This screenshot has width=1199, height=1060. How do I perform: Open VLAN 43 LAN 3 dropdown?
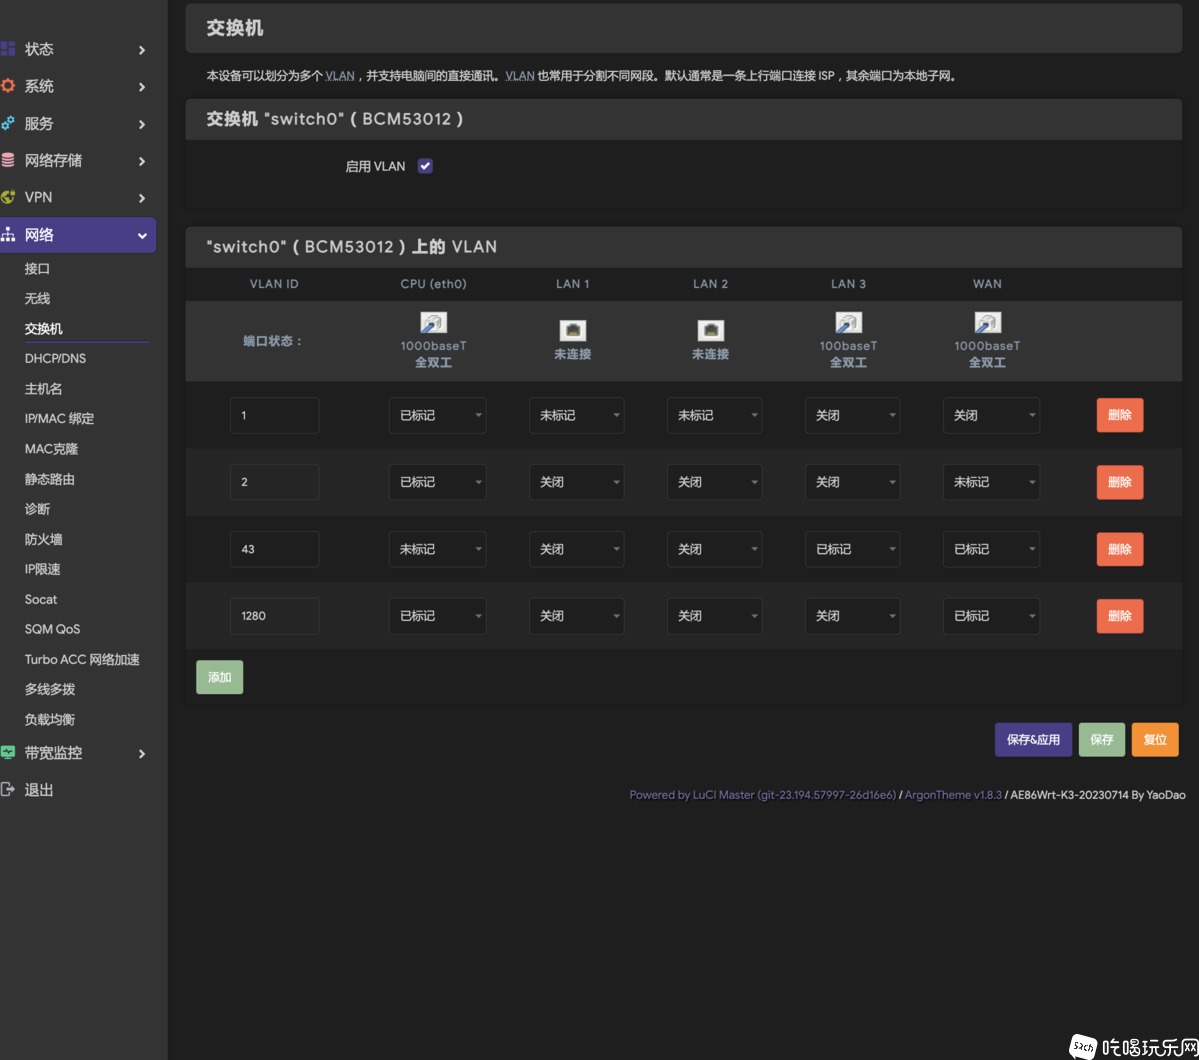(852, 549)
